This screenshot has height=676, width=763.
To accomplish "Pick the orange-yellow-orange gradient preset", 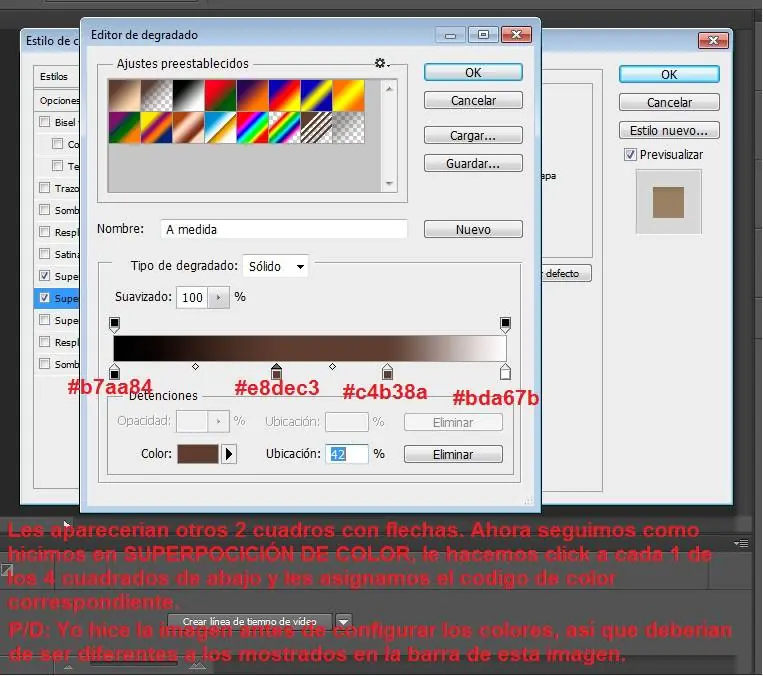I will click(348, 95).
